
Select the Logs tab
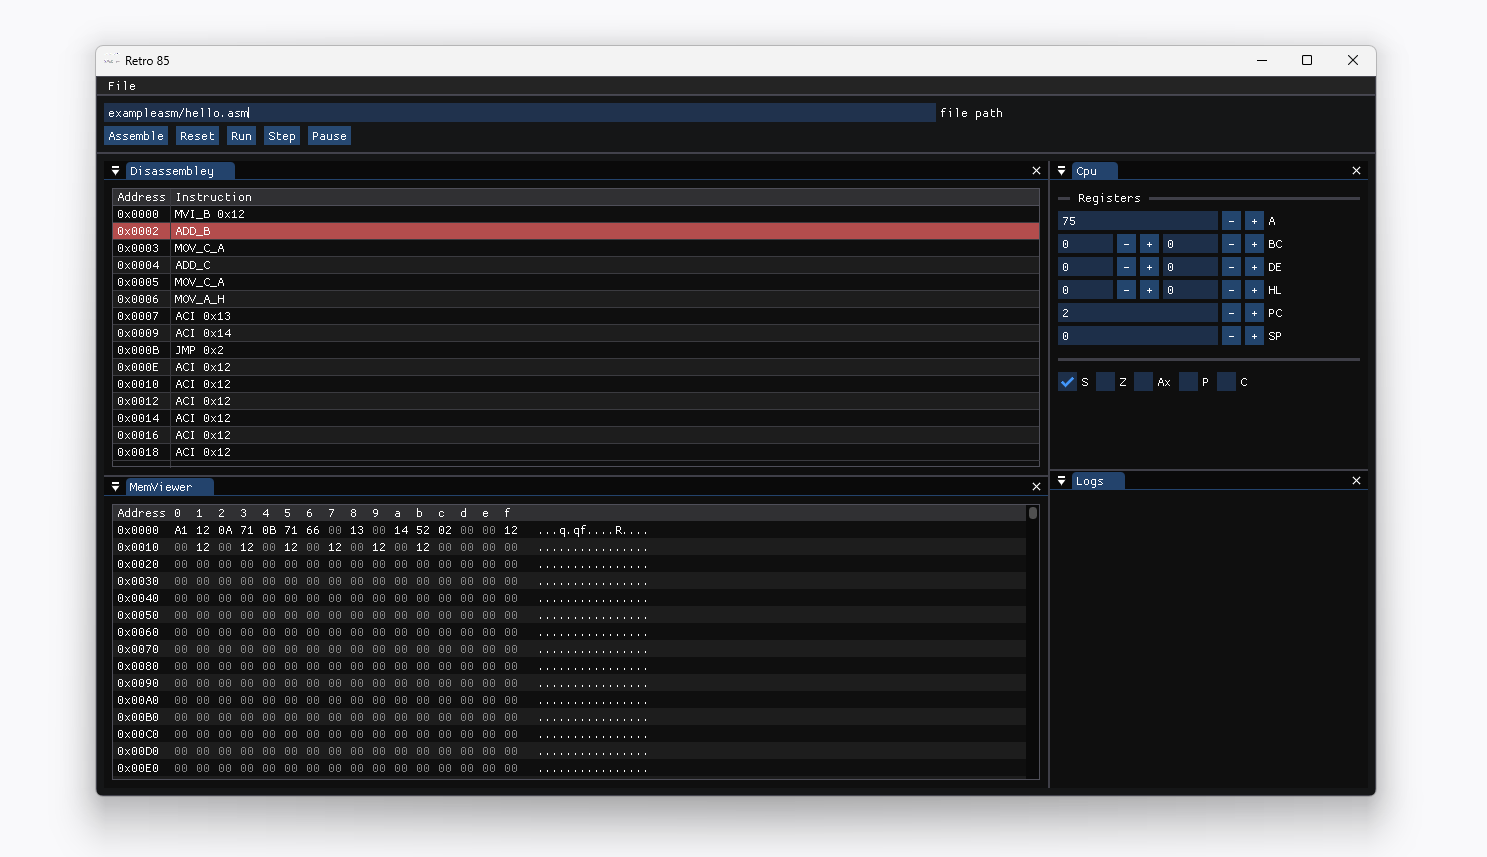click(x=1098, y=481)
